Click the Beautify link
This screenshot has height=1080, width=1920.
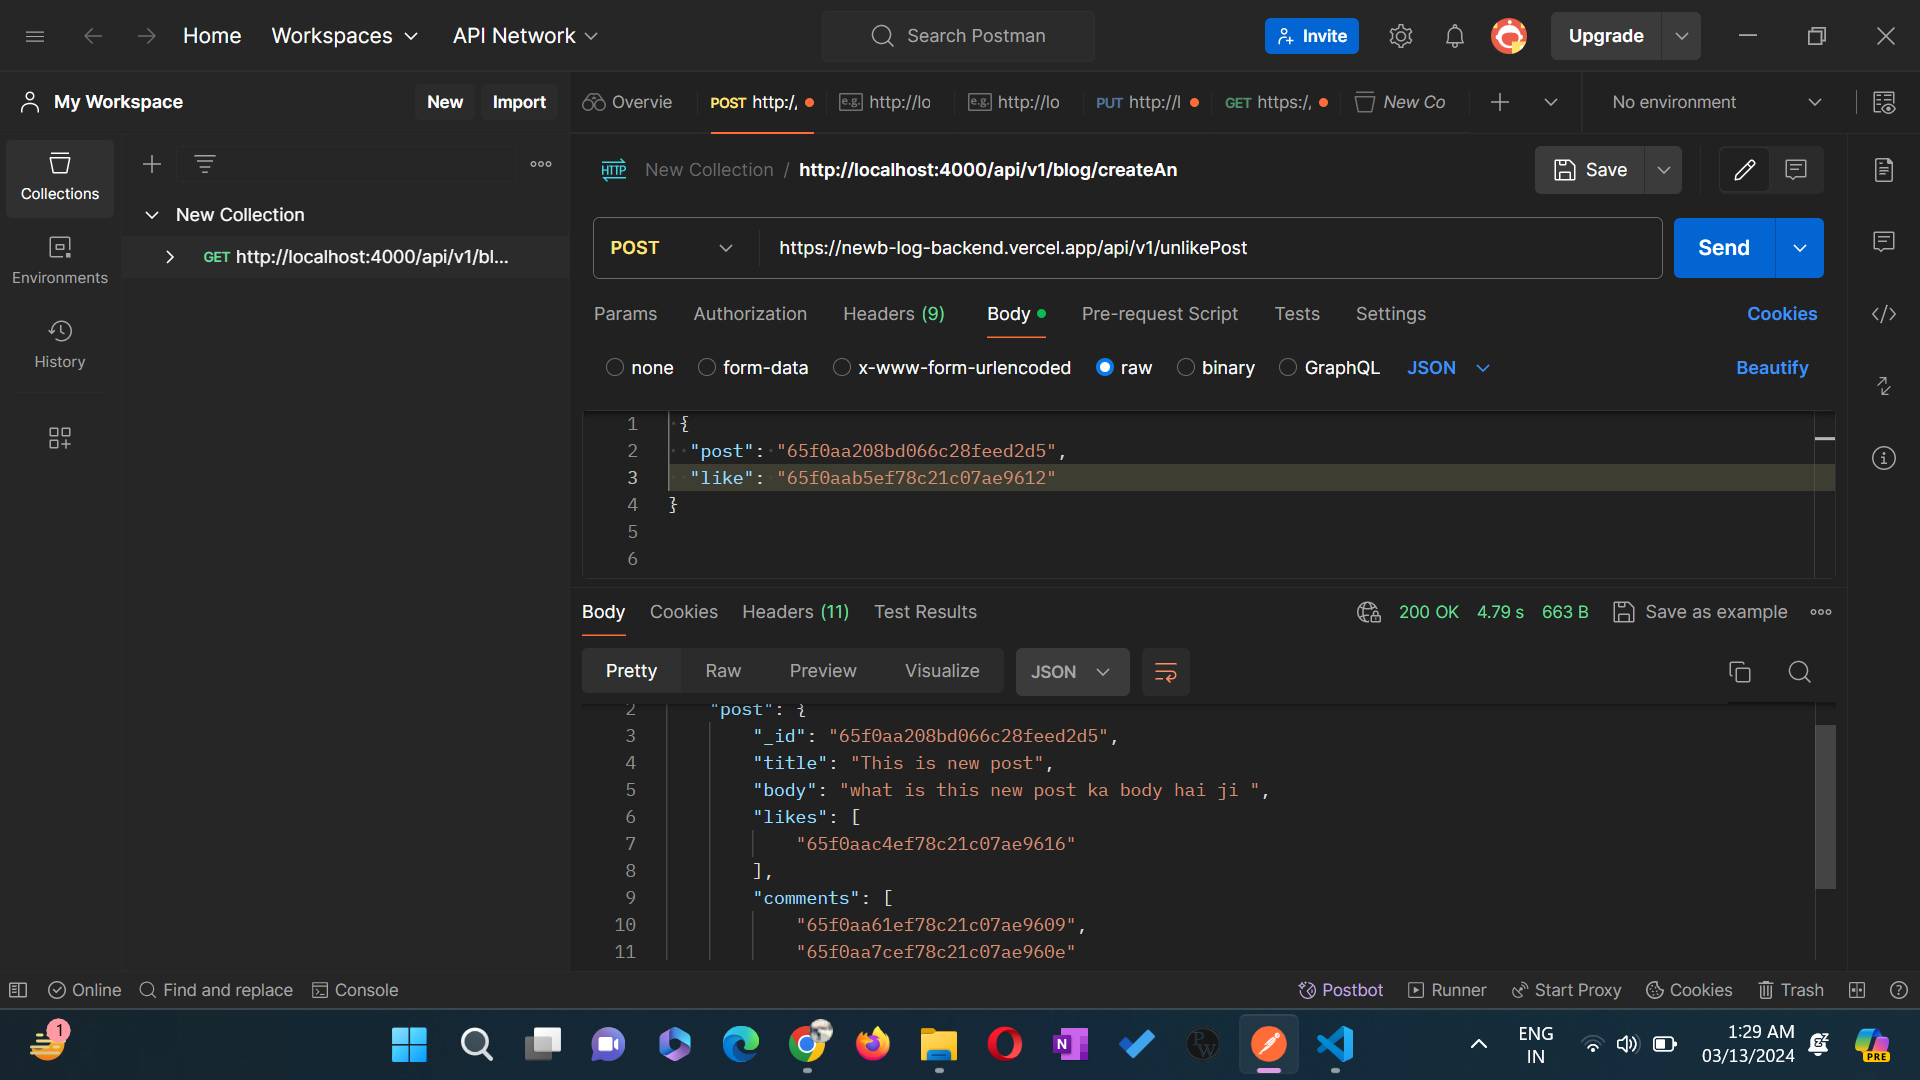tap(1771, 368)
